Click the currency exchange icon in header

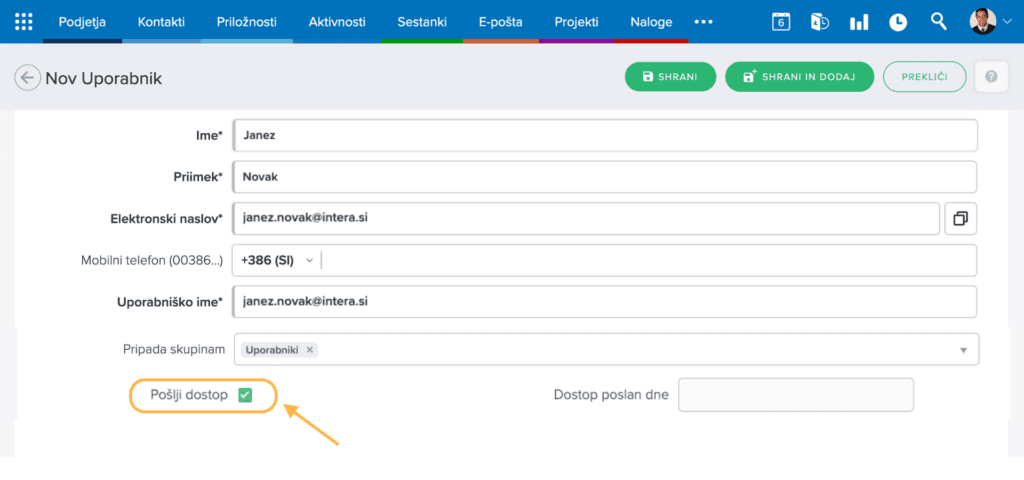(819, 21)
